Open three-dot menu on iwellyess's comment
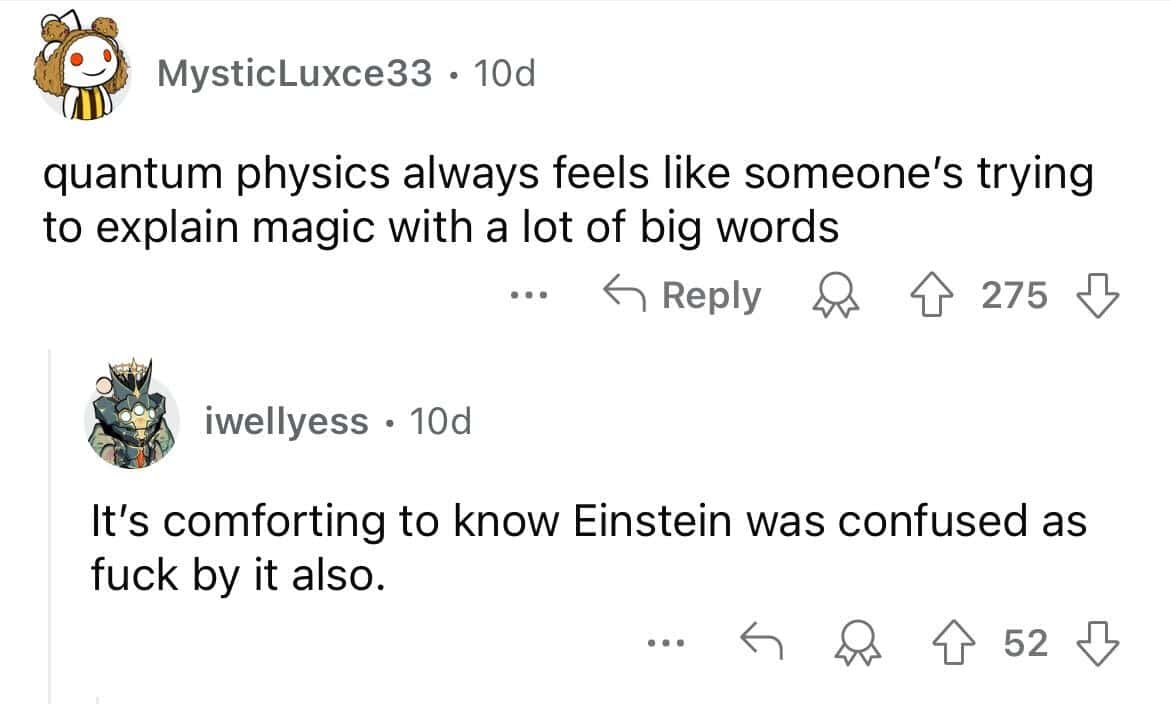Viewport: 1170px width, 704px height. pos(664,644)
